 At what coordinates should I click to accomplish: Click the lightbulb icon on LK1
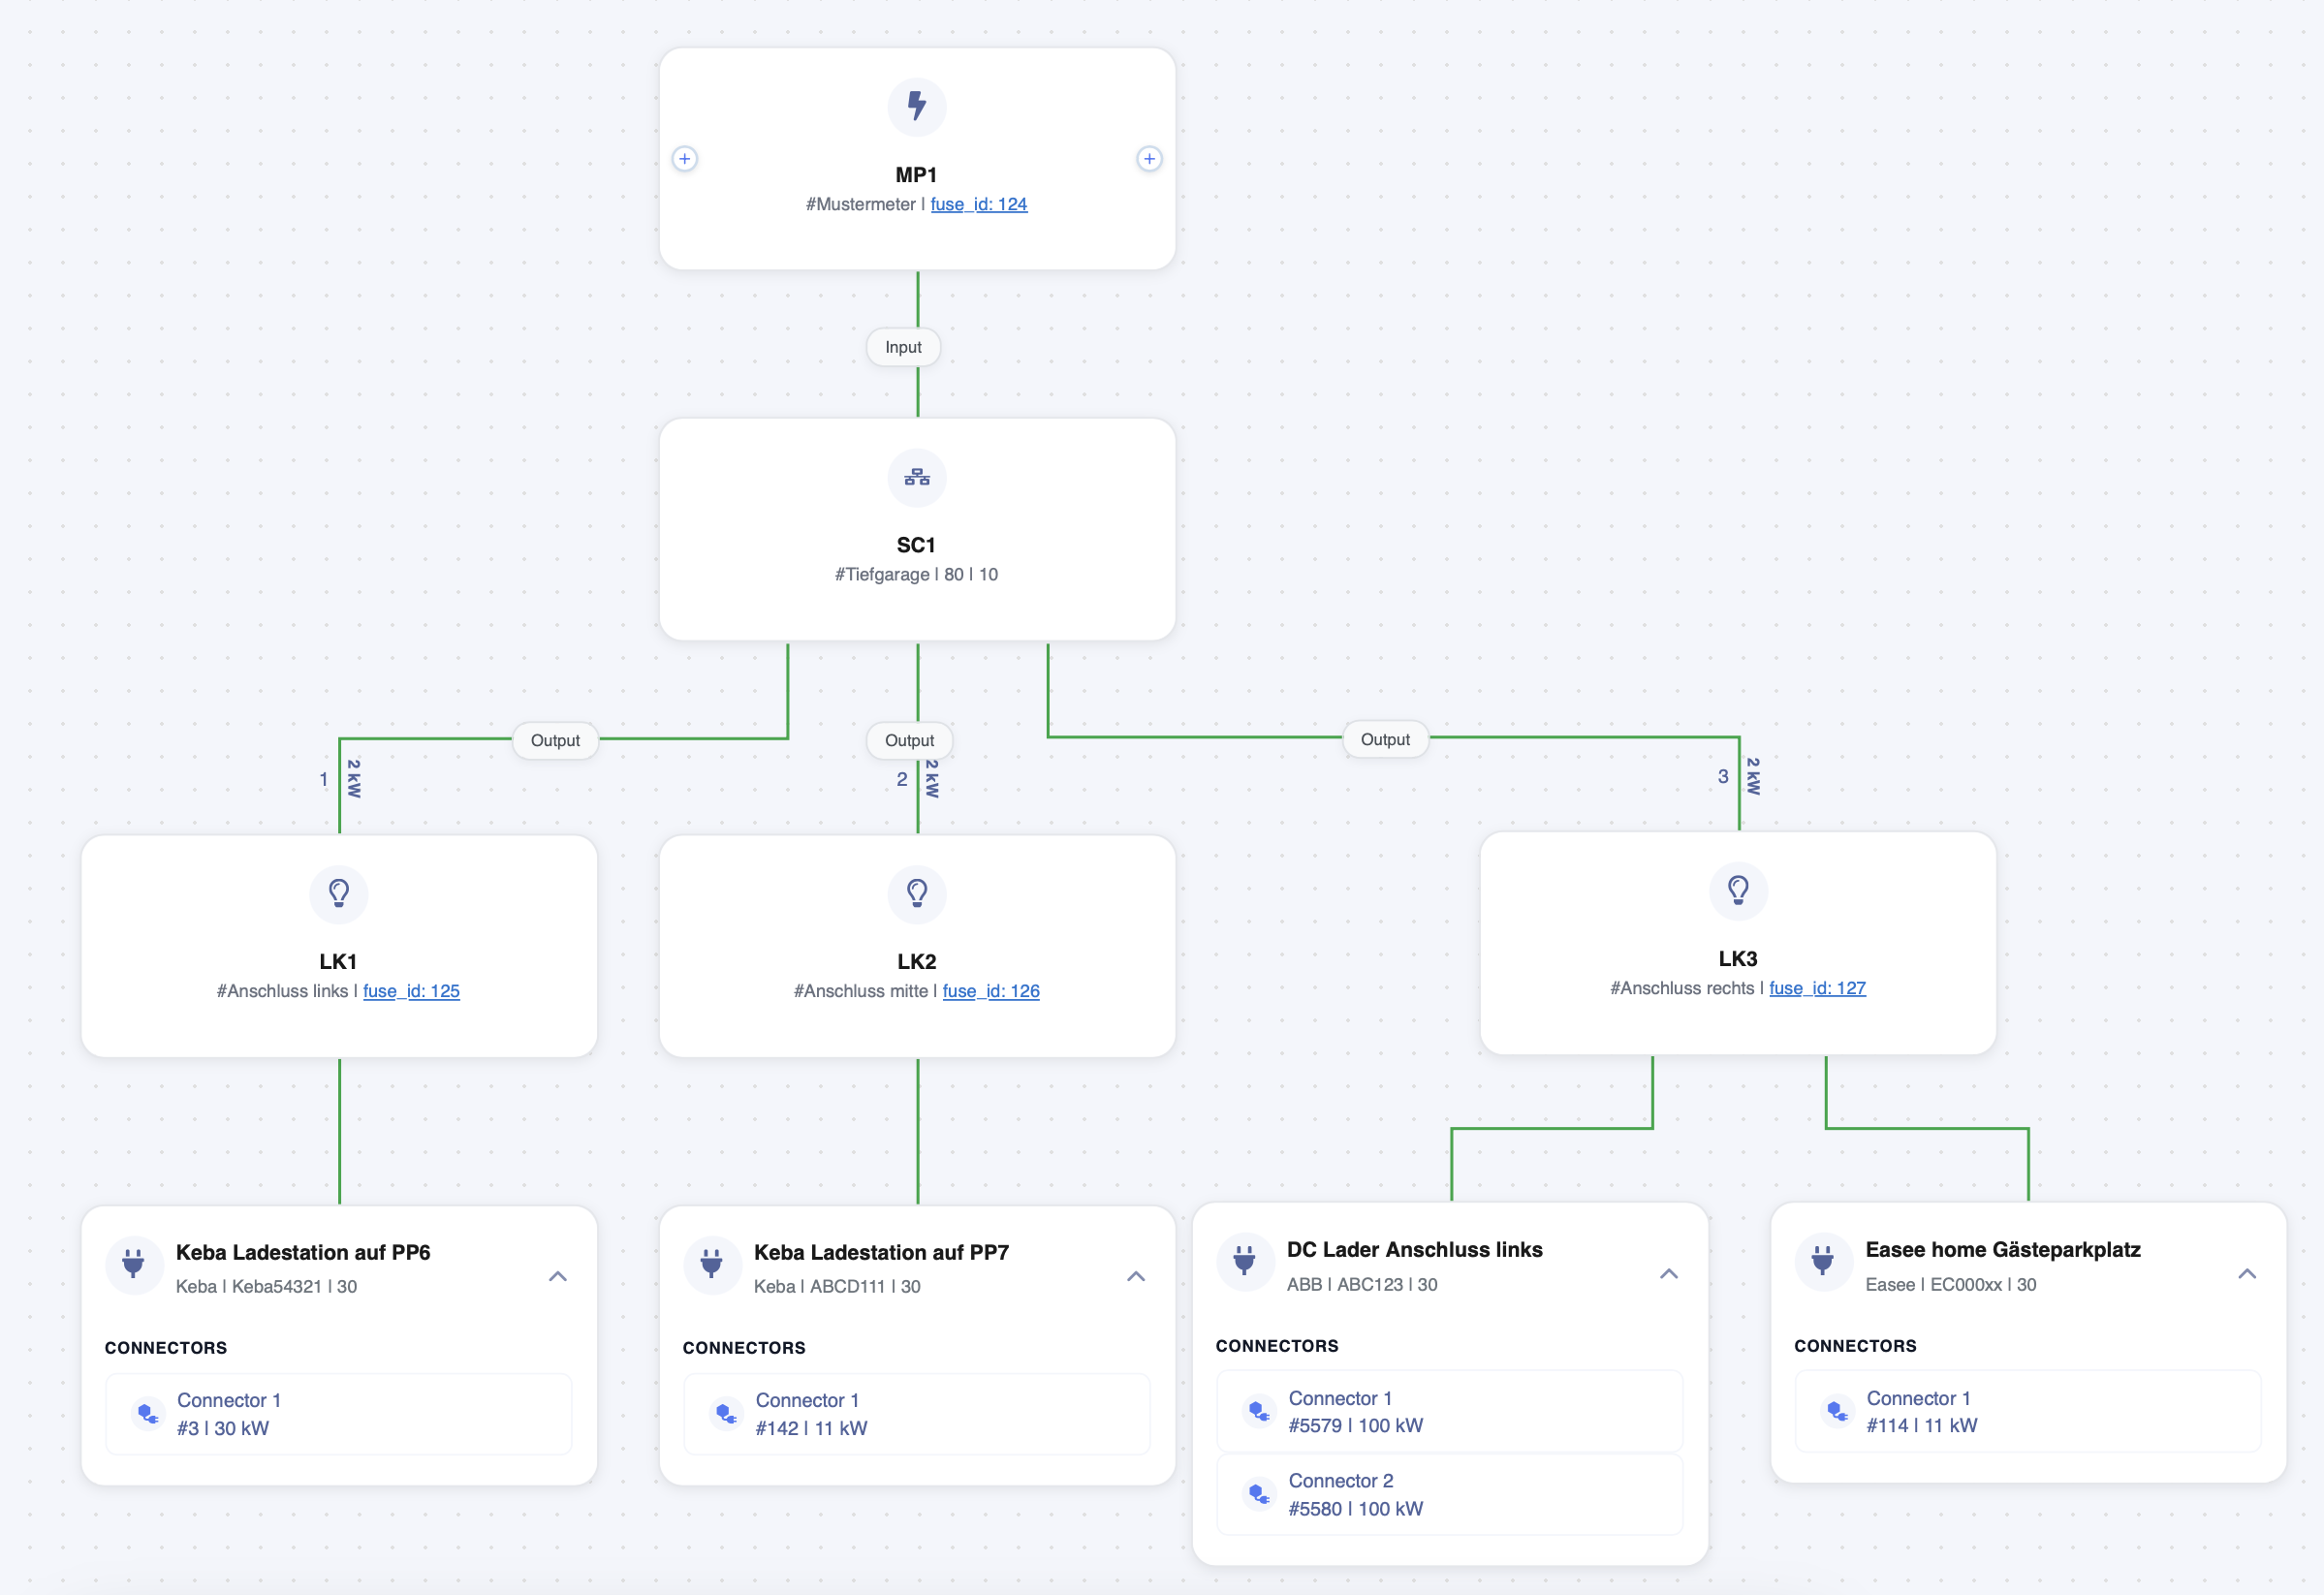338,893
